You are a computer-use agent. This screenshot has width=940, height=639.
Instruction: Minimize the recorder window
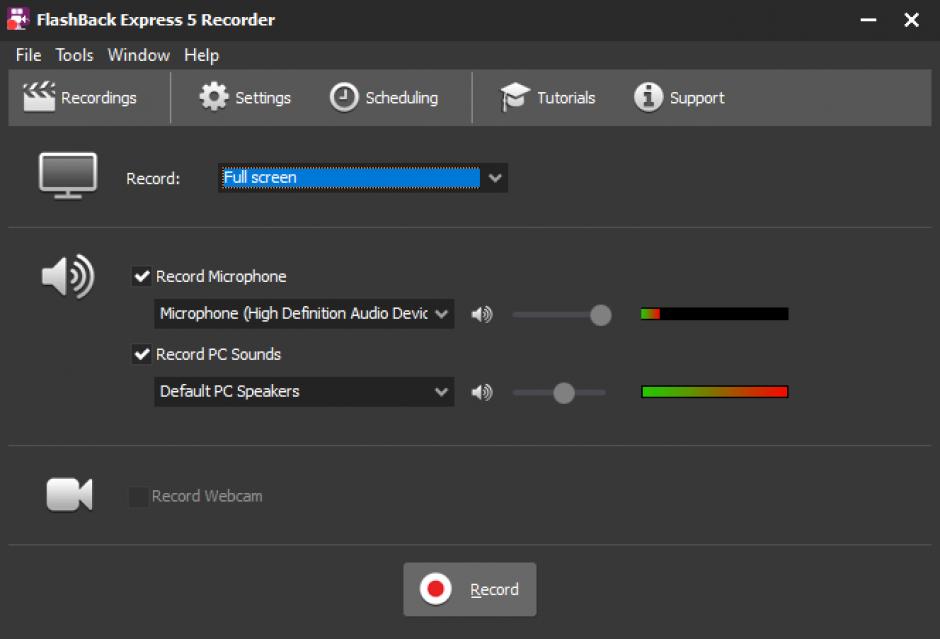tap(868, 20)
